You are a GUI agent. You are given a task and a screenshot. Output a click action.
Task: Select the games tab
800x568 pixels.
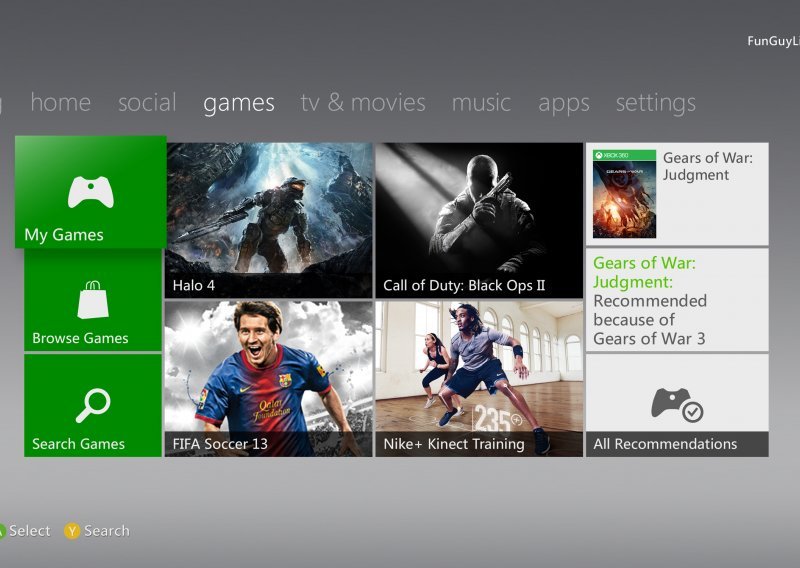tap(239, 104)
